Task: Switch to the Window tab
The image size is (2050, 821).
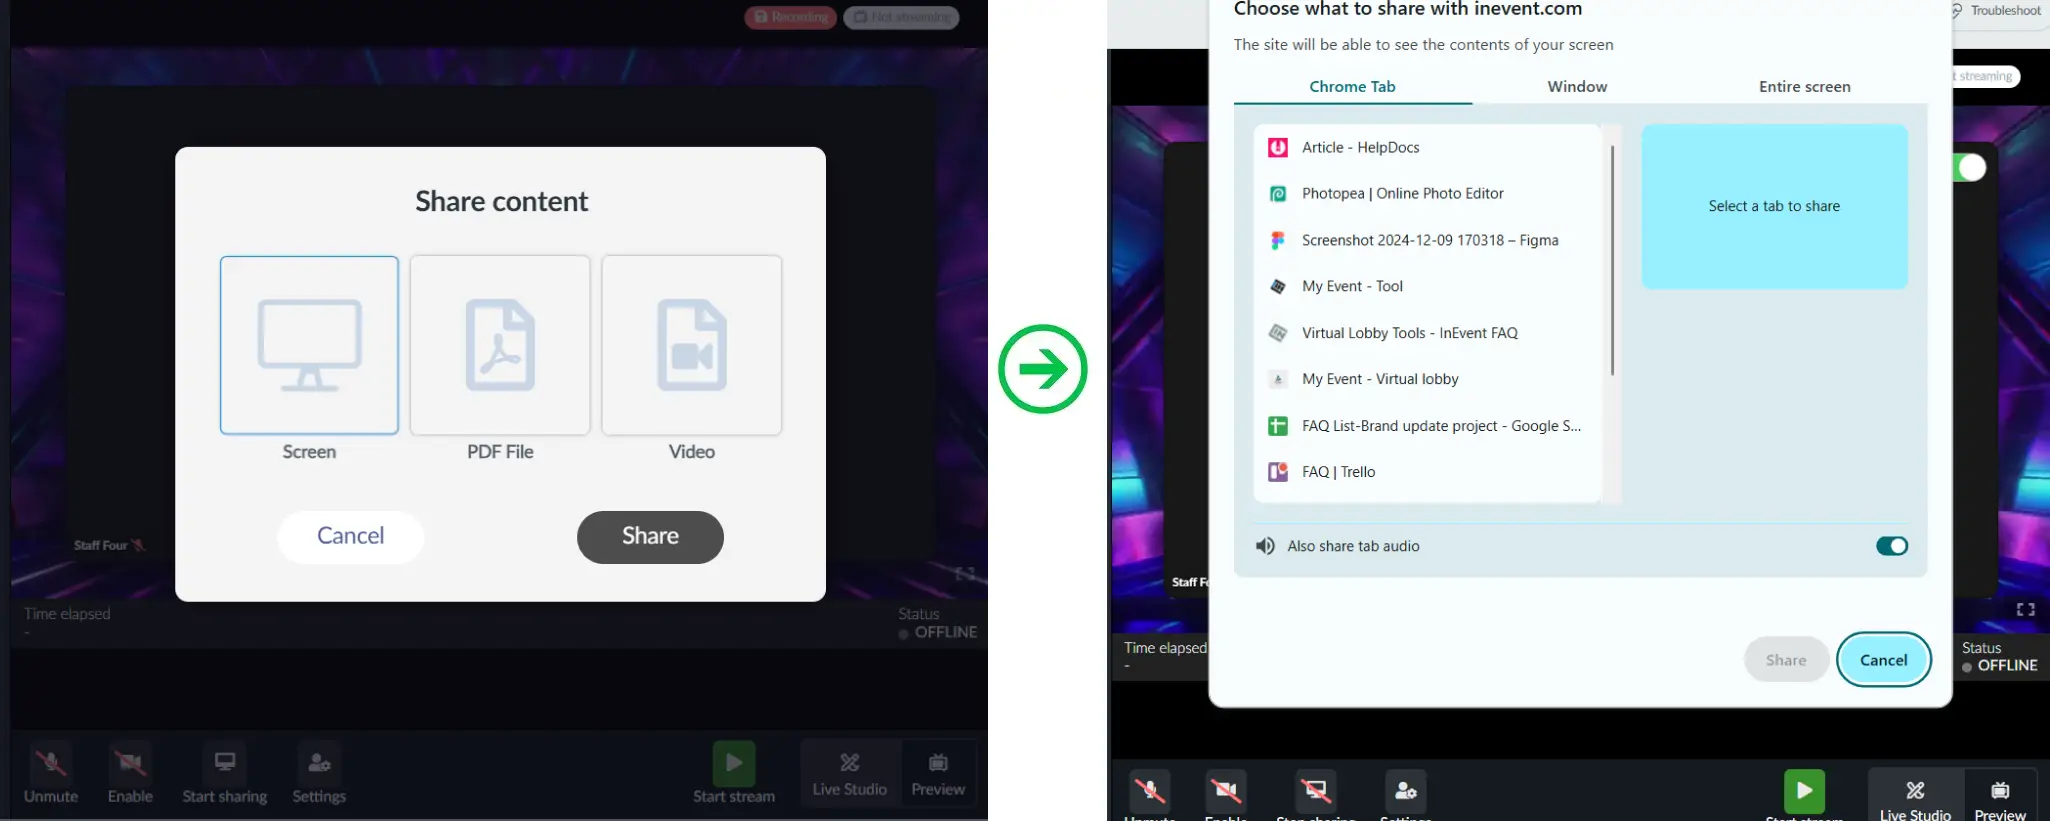Action: (1577, 87)
